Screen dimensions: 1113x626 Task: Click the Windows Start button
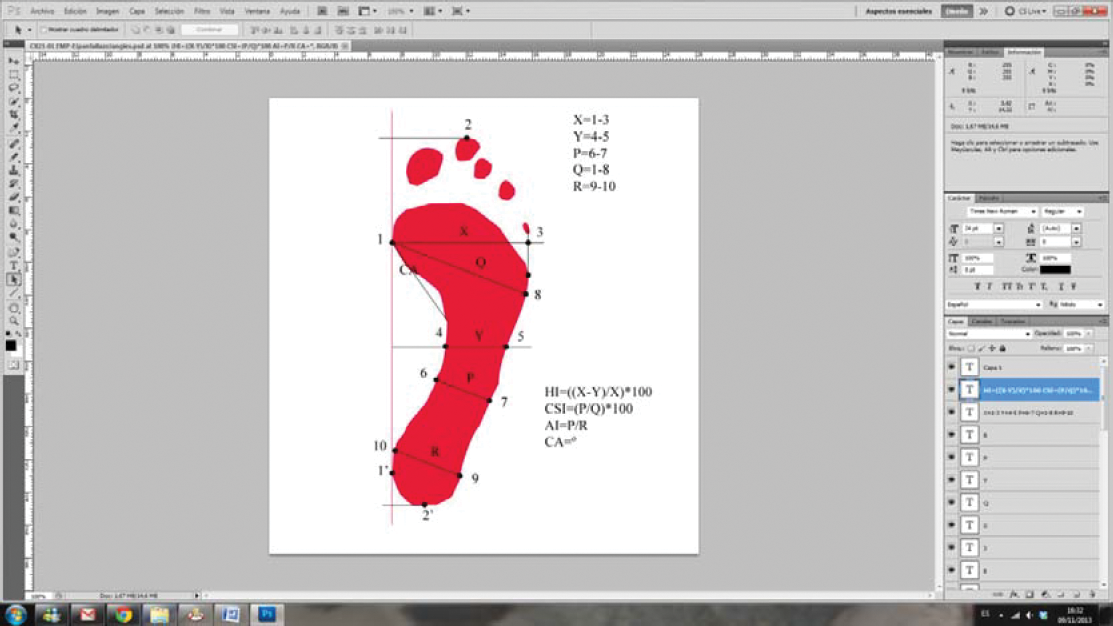click(15, 615)
